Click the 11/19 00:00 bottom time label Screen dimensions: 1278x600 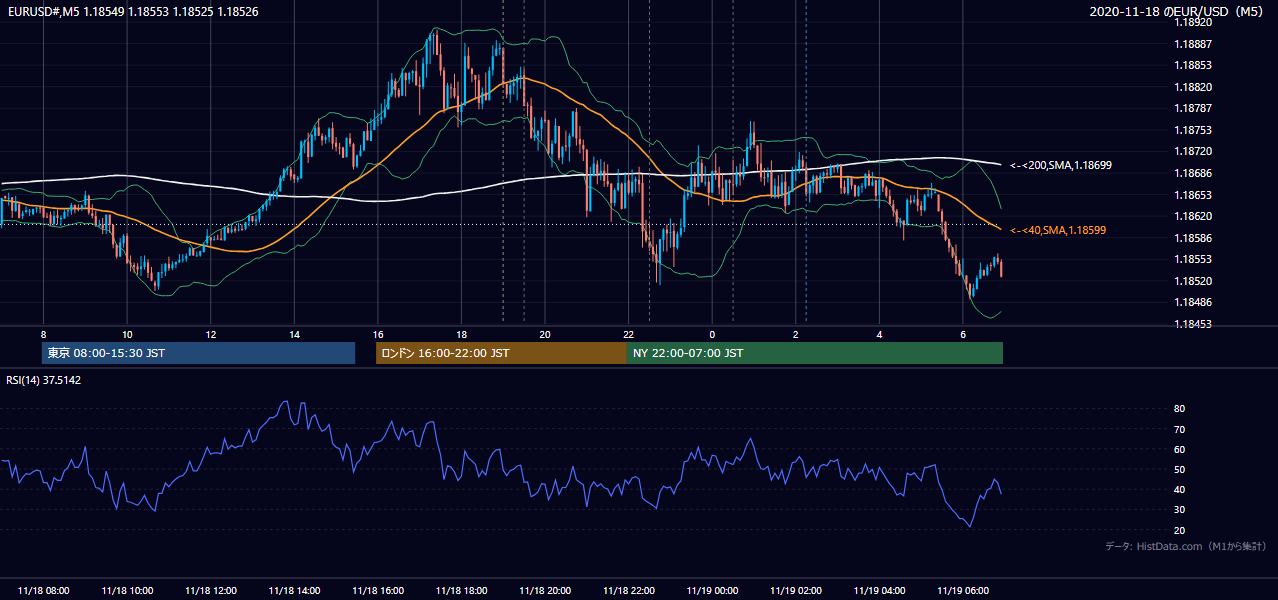click(x=712, y=591)
